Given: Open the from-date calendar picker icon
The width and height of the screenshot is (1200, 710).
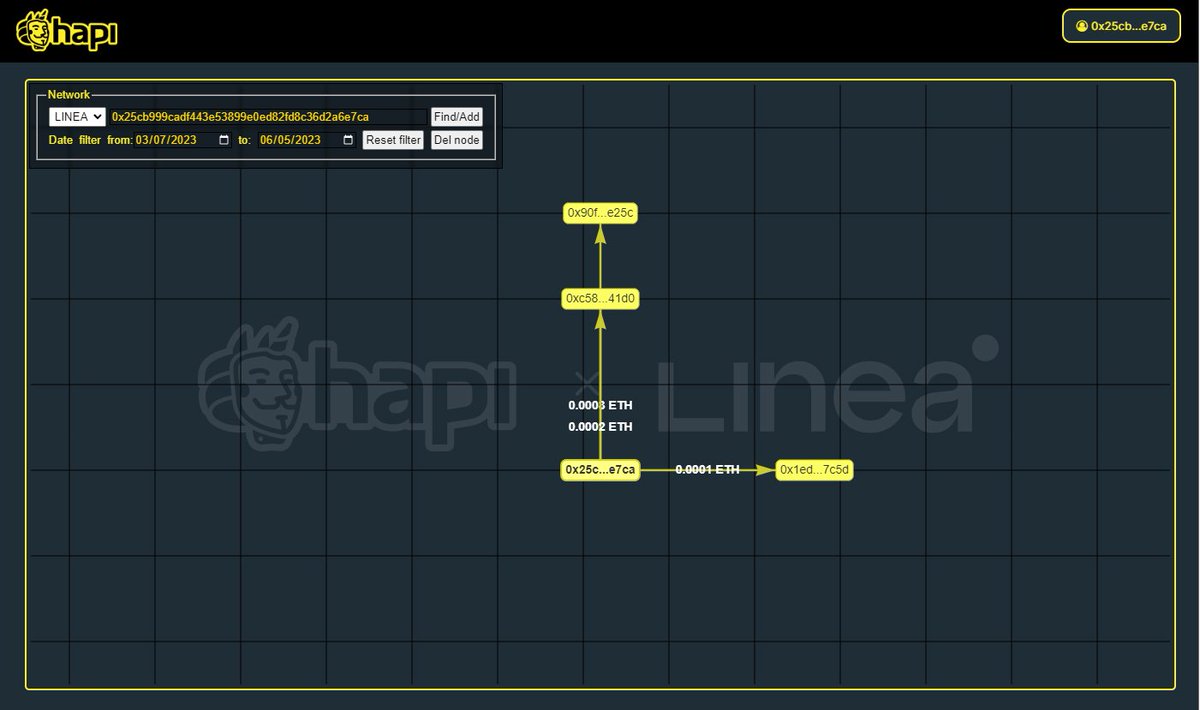Looking at the screenshot, I should 224,140.
